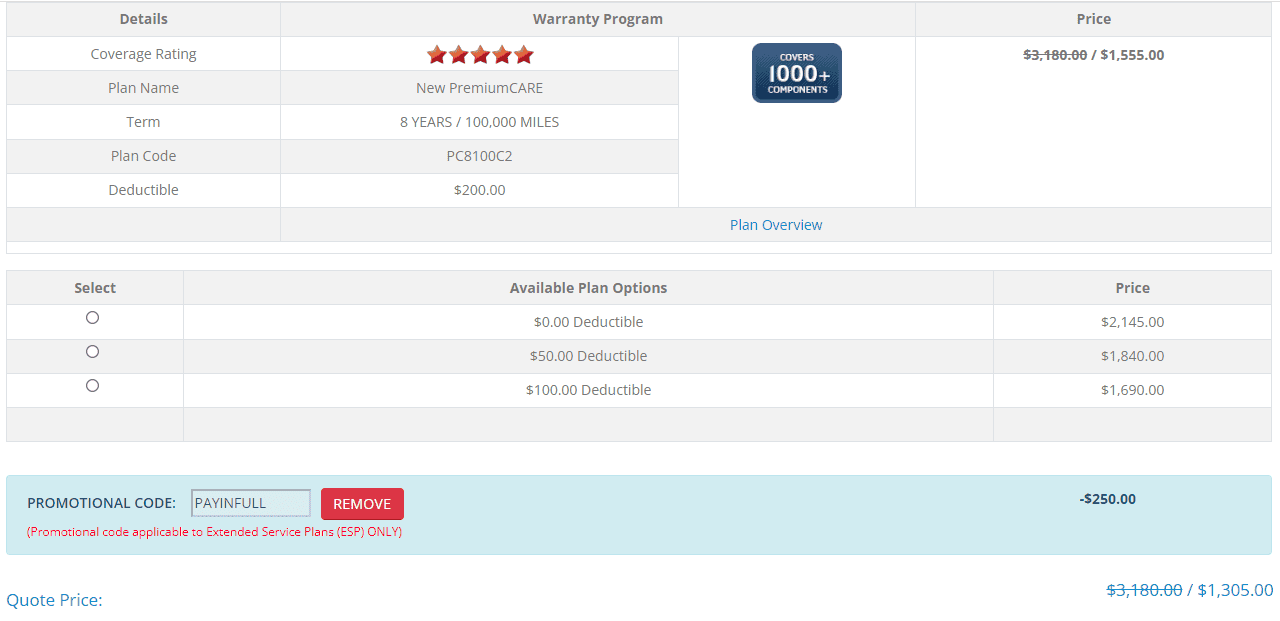Click the $2,145.00 price cell
This screenshot has height=621, width=1280.
coord(1132,322)
